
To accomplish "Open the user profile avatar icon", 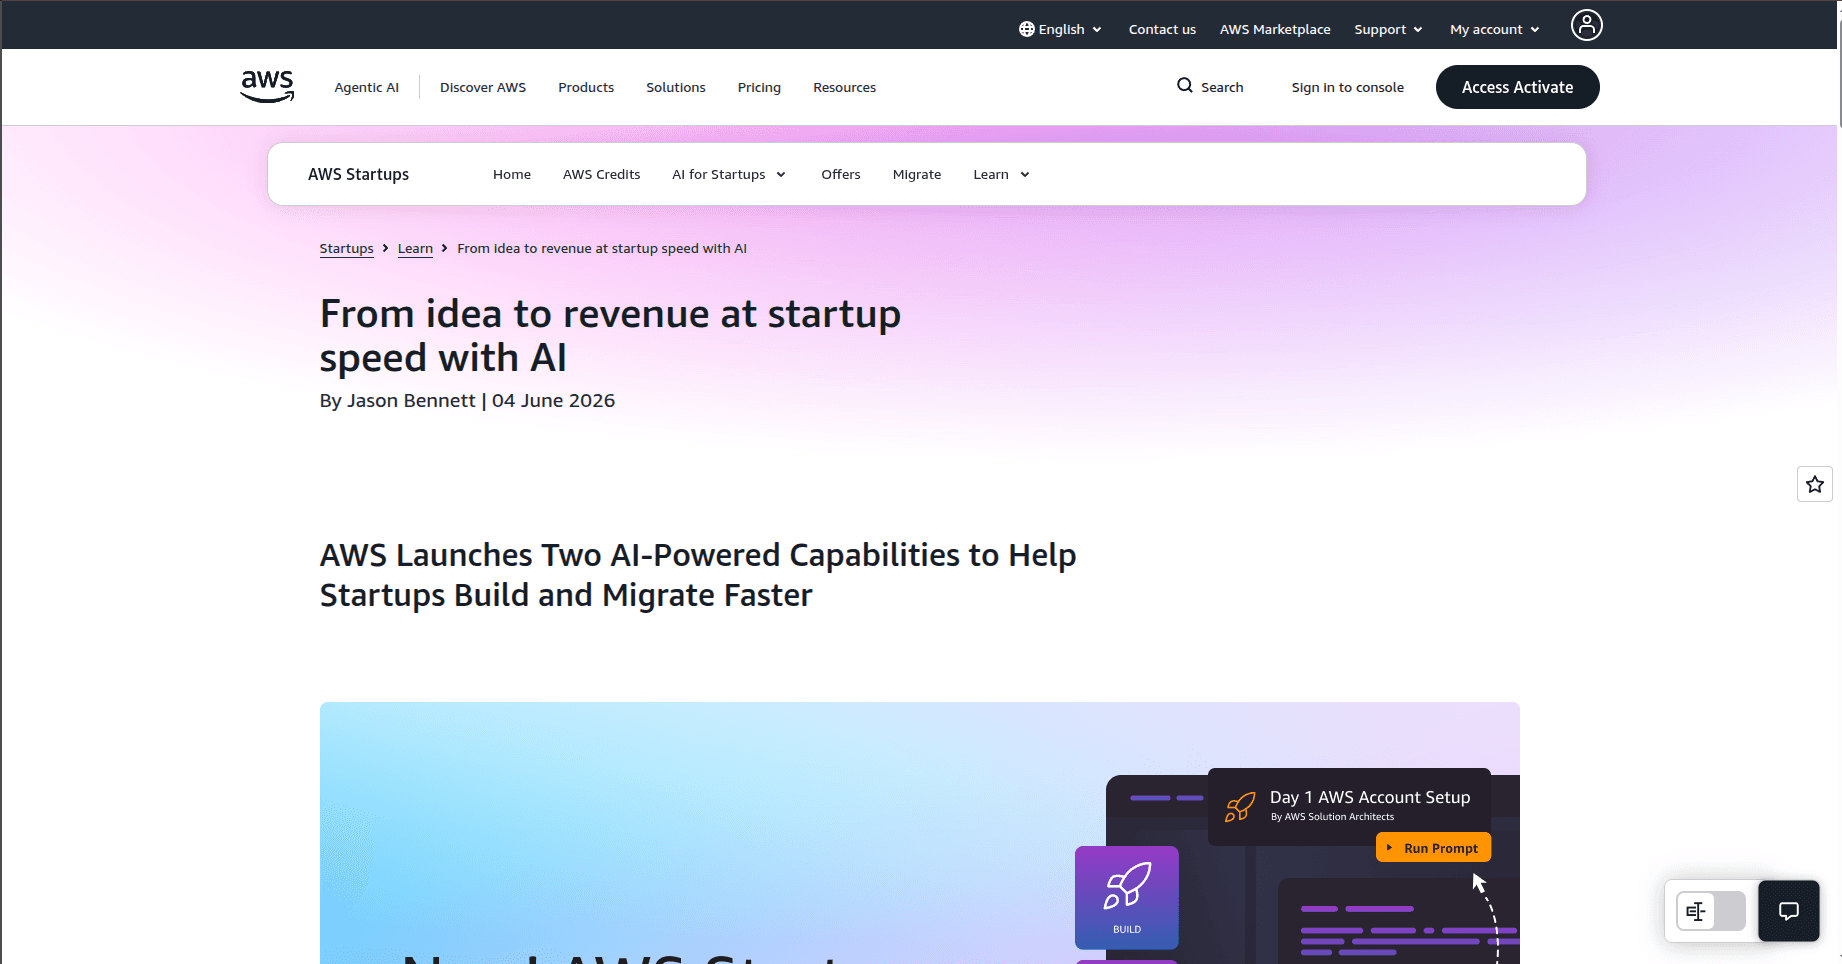I will [x=1586, y=25].
